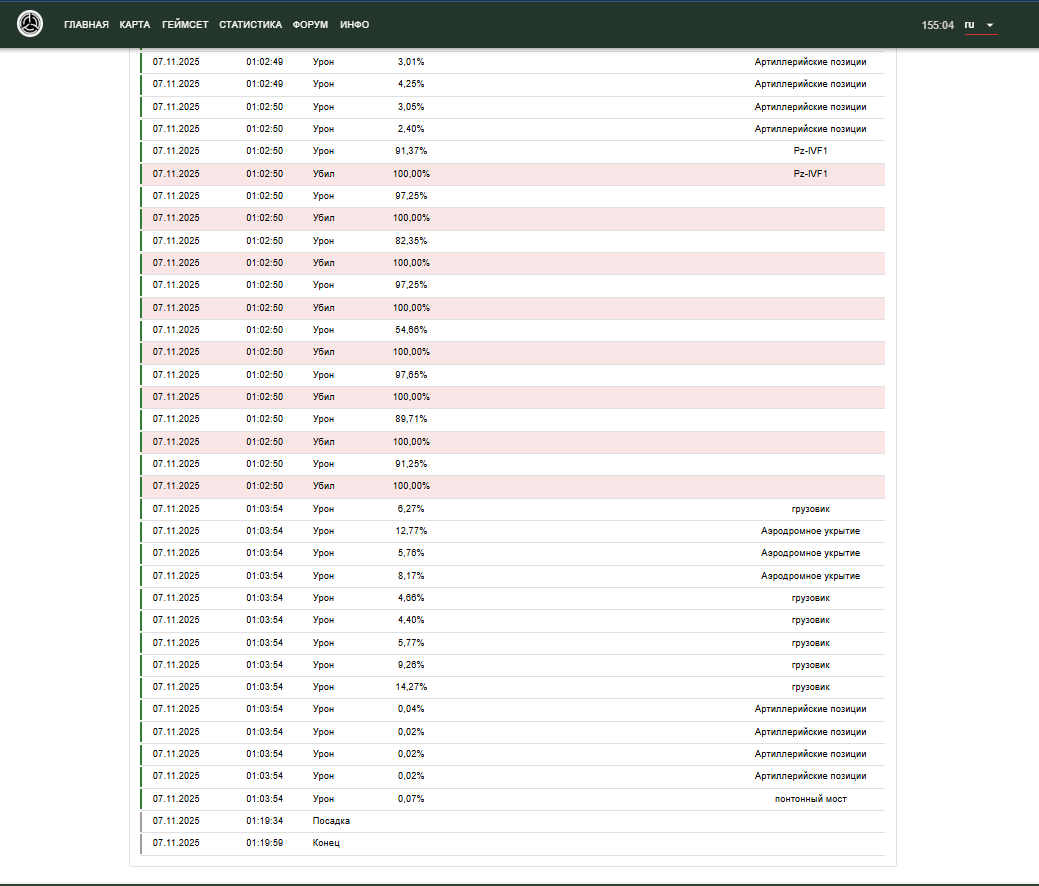Click the 155:04 timer in header
Screen dimensions: 1039x886
pyautogui.click(x=937, y=25)
